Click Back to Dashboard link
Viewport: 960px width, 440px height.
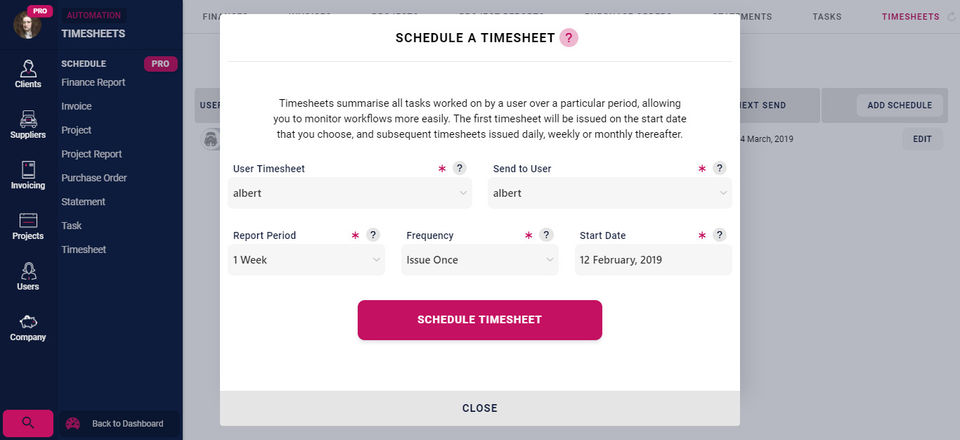point(119,423)
